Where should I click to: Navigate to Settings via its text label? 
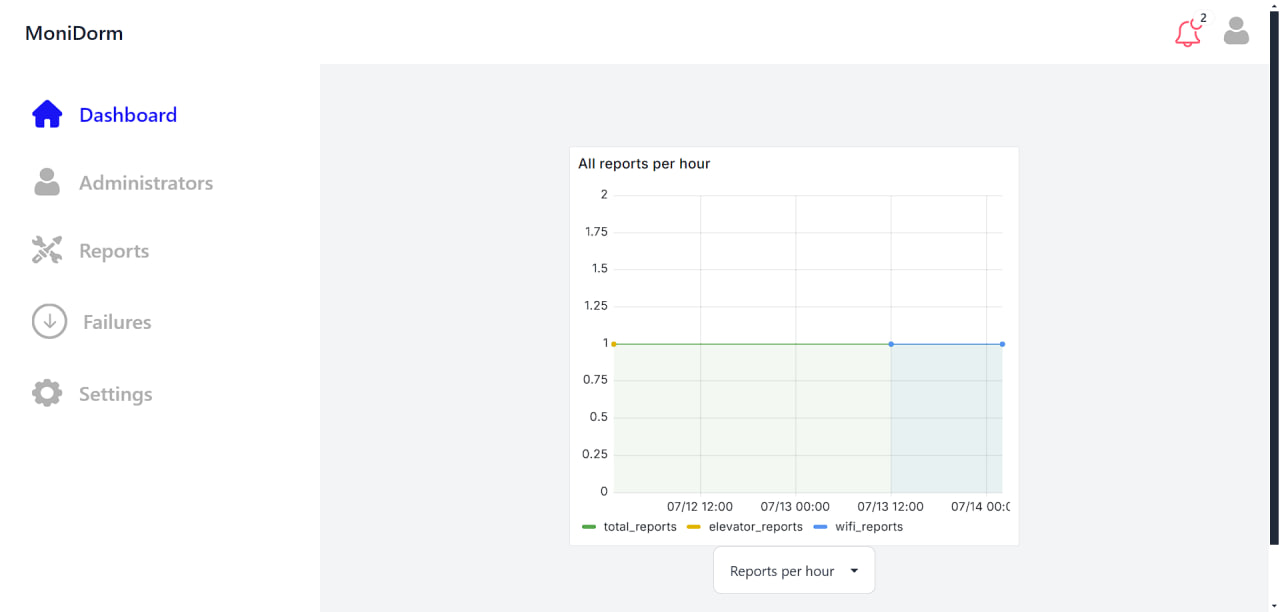click(x=116, y=394)
